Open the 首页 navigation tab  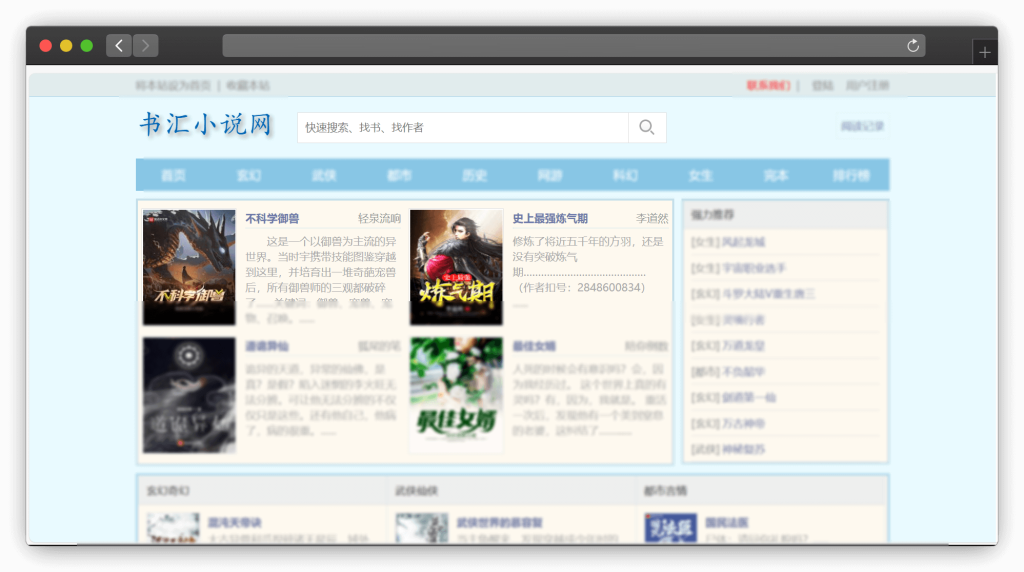[x=174, y=176]
